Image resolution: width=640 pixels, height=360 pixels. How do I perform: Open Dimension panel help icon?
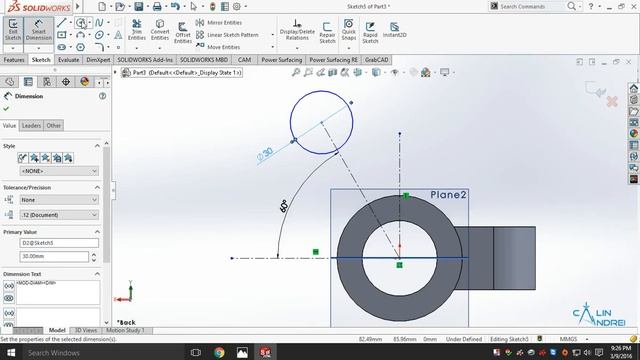coord(102,96)
